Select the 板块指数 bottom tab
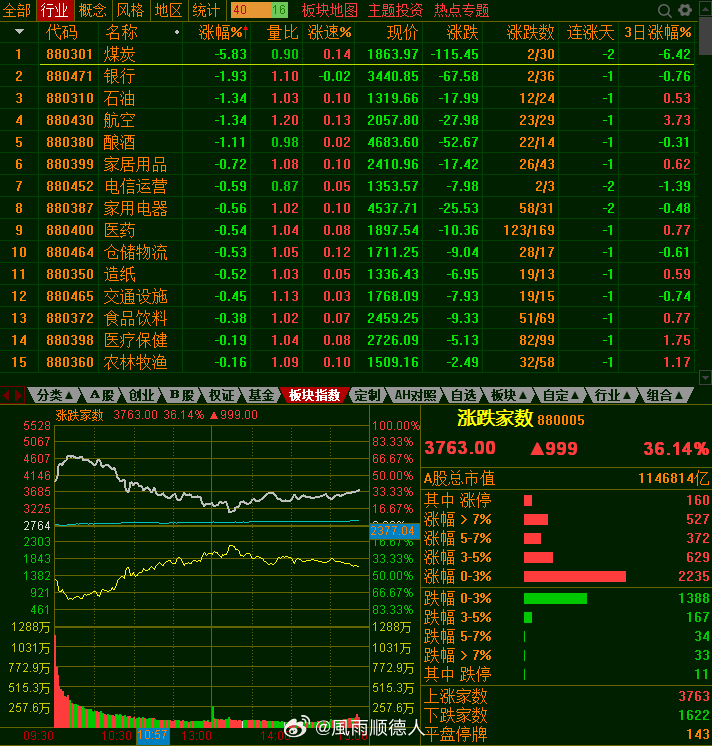712x746 pixels. [x=314, y=395]
